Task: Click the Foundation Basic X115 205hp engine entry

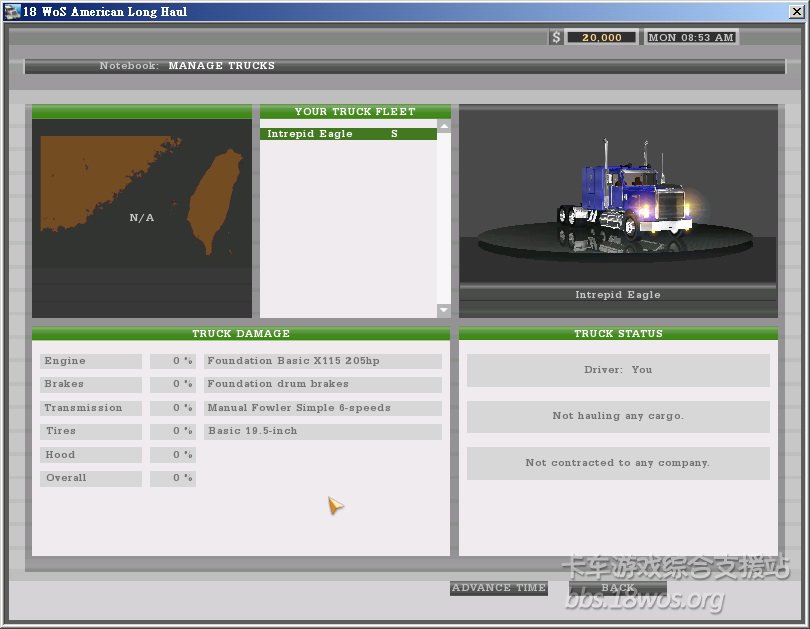Action: 322,361
